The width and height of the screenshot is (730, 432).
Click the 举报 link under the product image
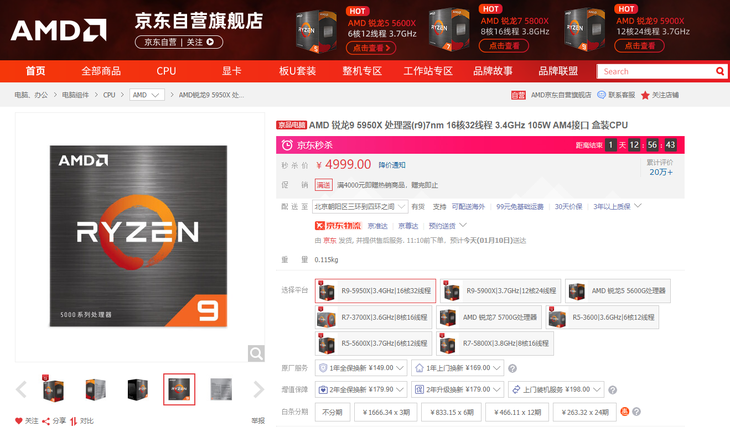(258, 421)
